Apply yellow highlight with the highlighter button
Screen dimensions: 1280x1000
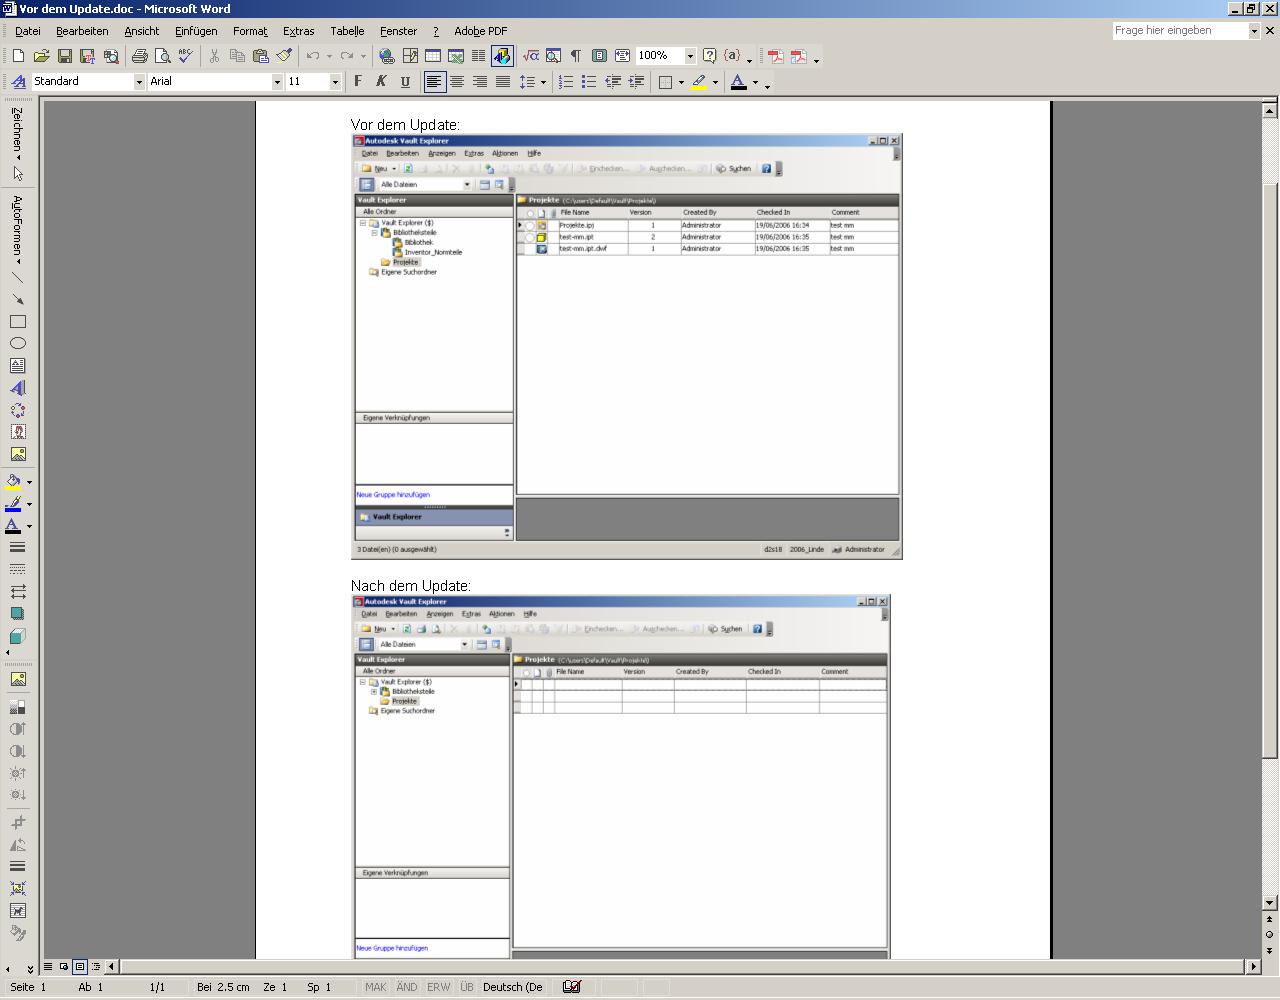699,82
